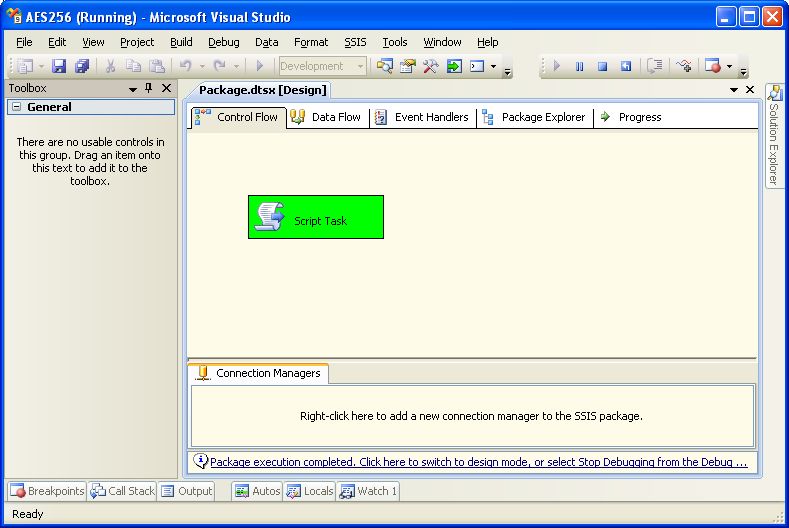Open the Command Window dropdown arrow

tap(493, 66)
